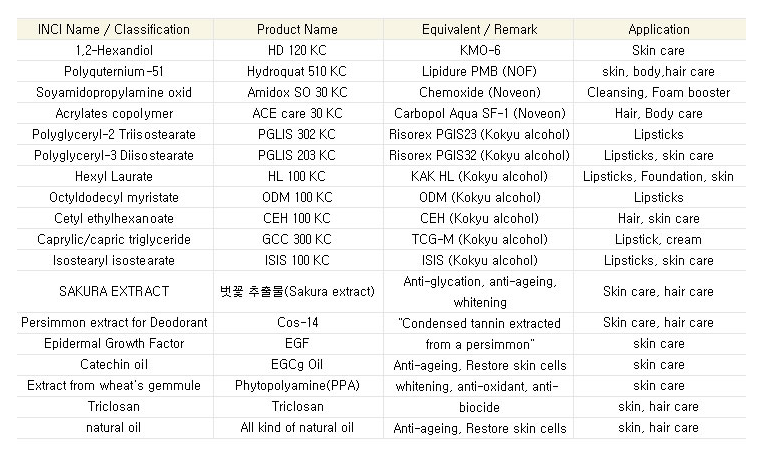The image size is (766, 463).
Task: Click the Hydroquat 510 KC cell
Action: coord(297,71)
